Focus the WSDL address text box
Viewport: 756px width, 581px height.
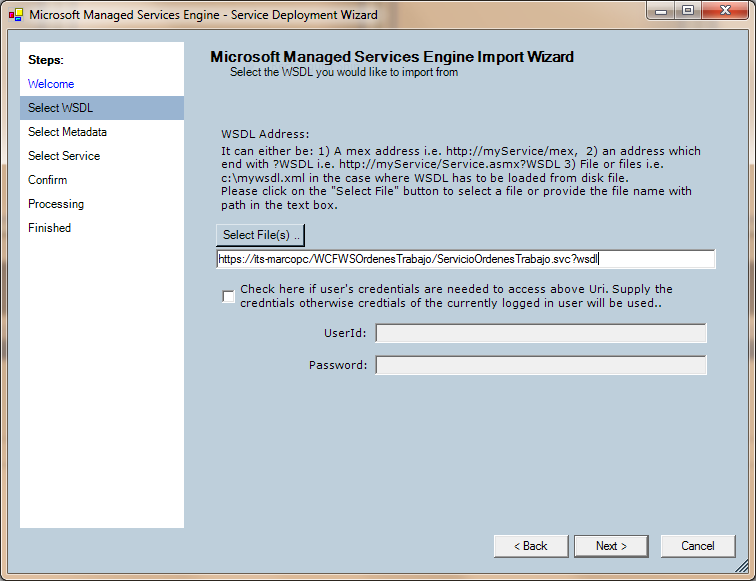(466, 259)
